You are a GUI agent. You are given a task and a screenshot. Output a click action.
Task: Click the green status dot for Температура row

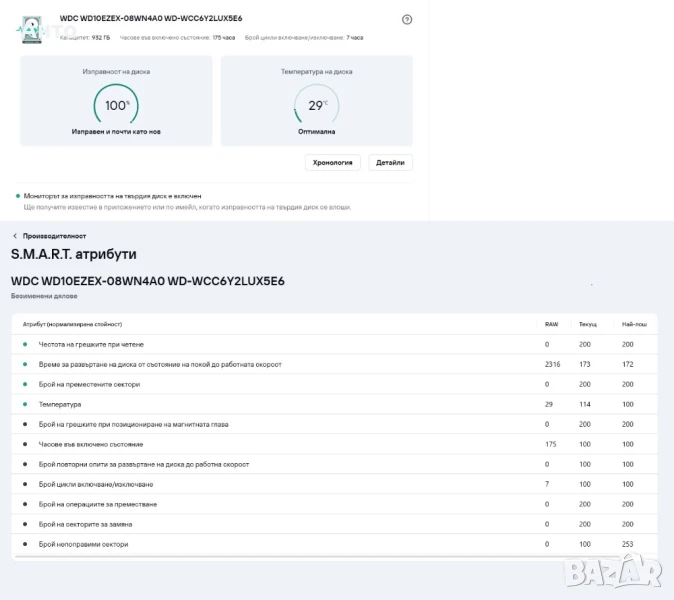click(24, 404)
